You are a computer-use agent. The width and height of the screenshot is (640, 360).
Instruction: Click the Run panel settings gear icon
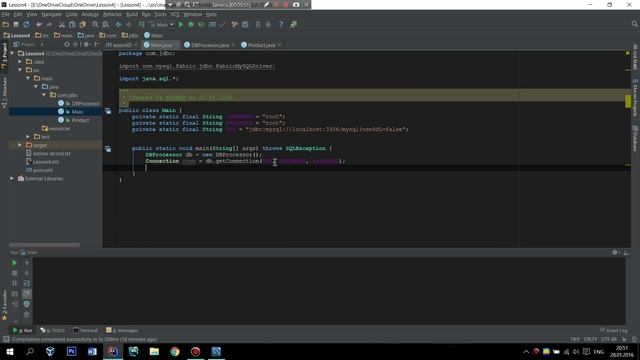615,253
